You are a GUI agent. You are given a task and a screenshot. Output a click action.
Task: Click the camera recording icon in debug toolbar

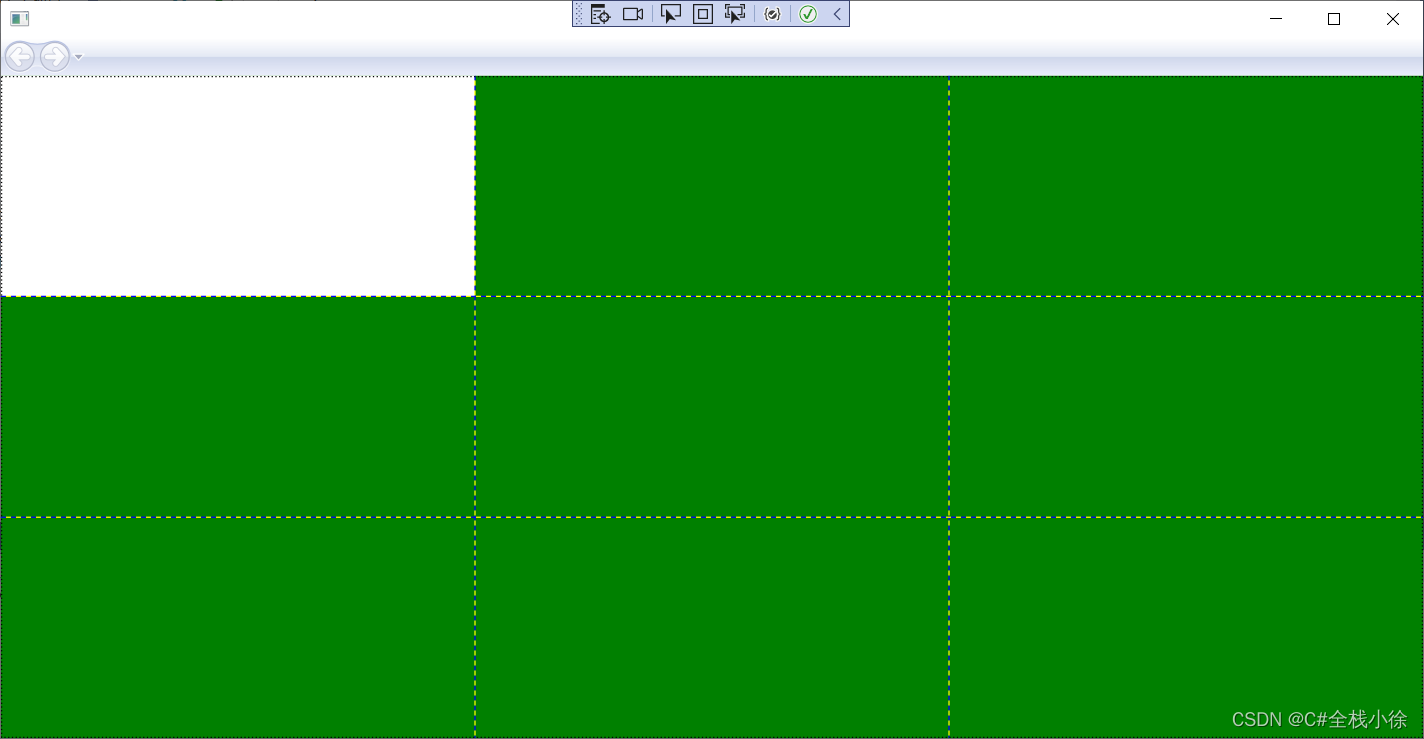point(633,14)
